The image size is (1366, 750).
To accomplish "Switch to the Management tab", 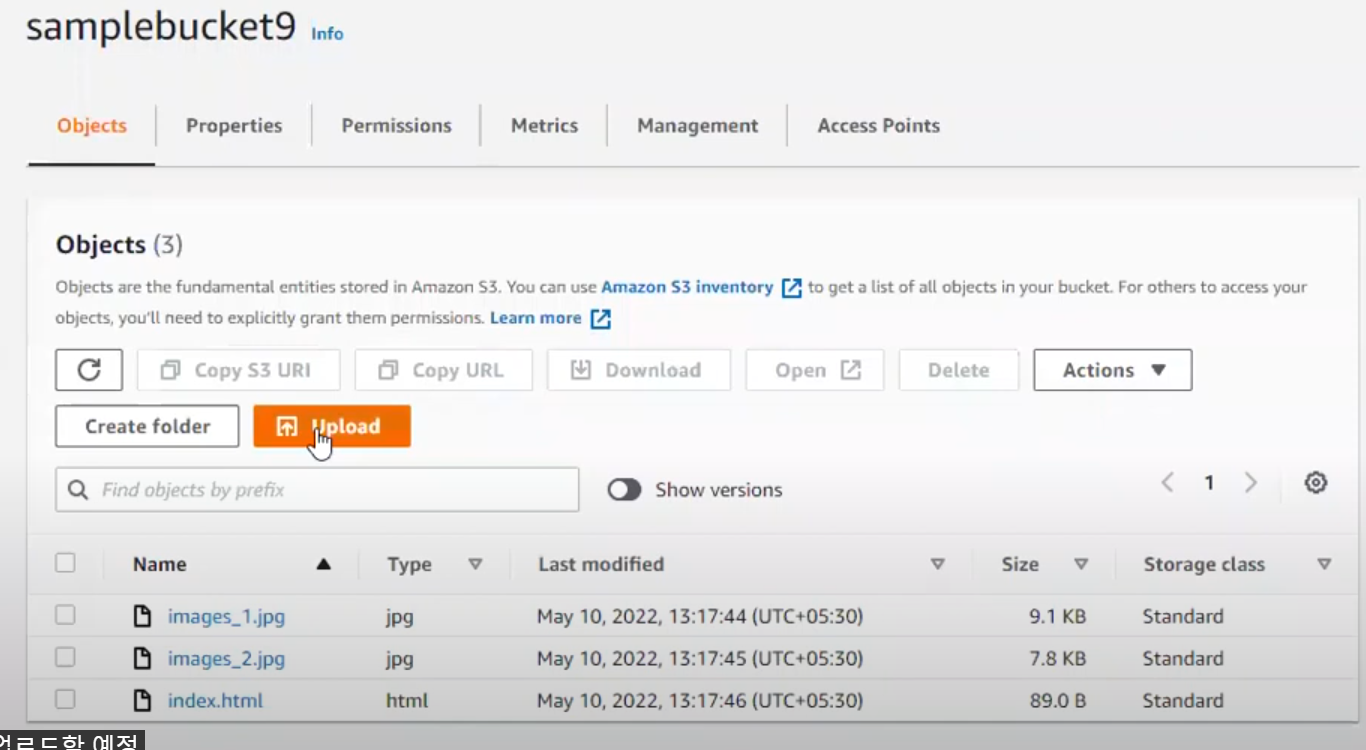I will (698, 126).
